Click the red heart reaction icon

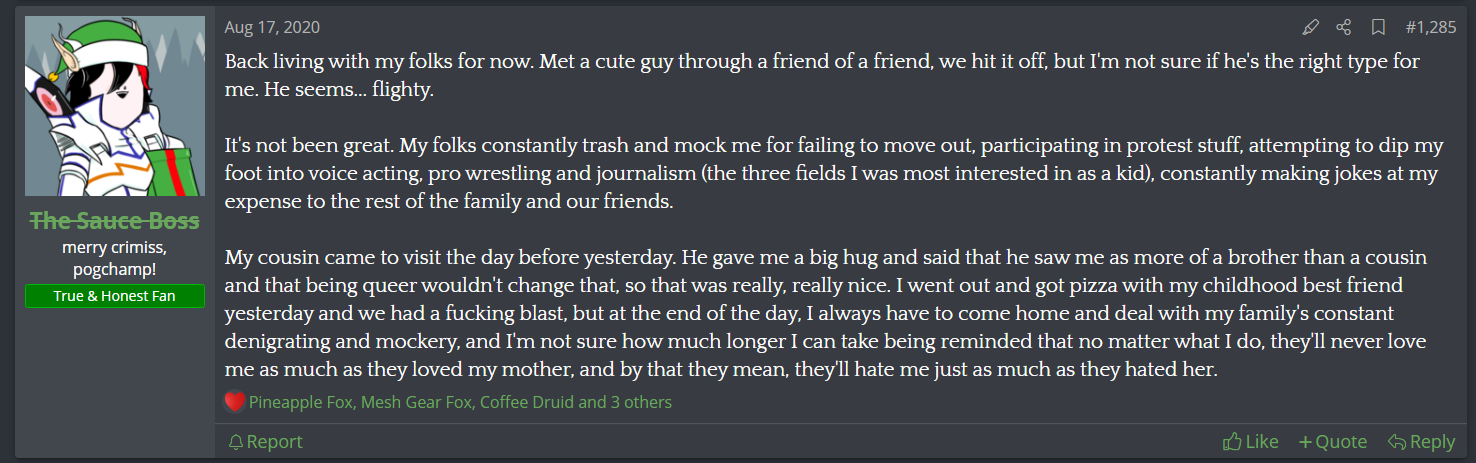(235, 402)
